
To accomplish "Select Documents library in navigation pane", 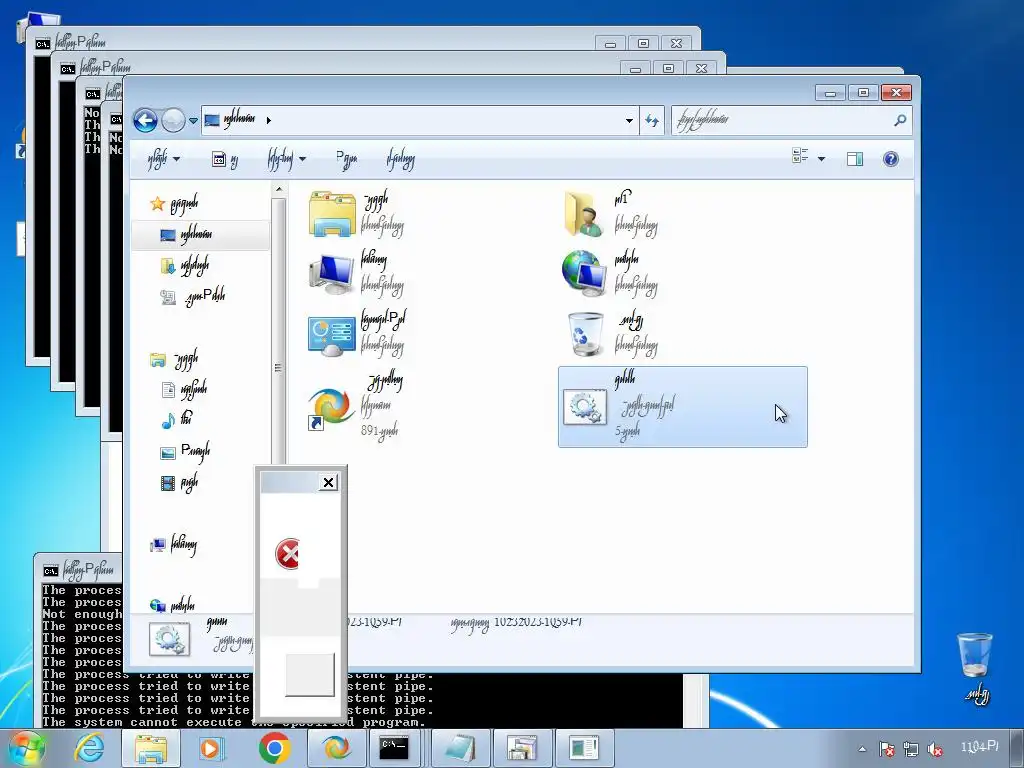I will [x=184, y=390].
